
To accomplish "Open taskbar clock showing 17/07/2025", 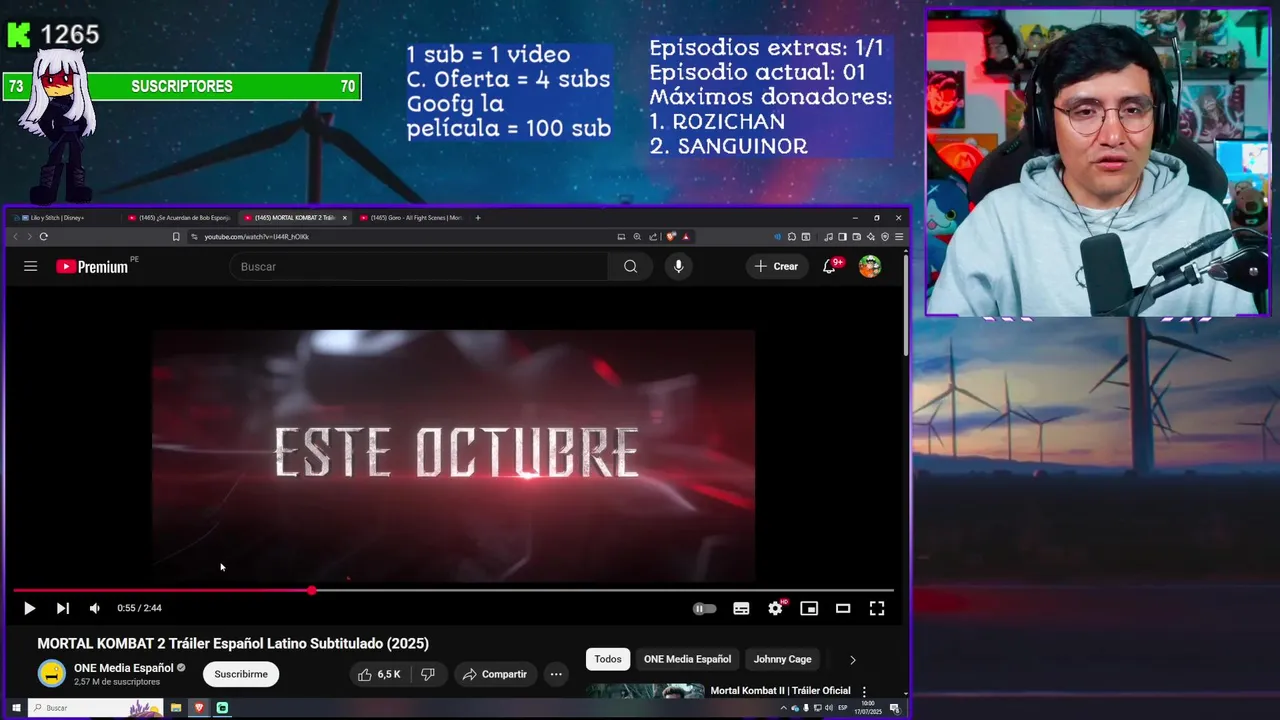I will coord(867,708).
